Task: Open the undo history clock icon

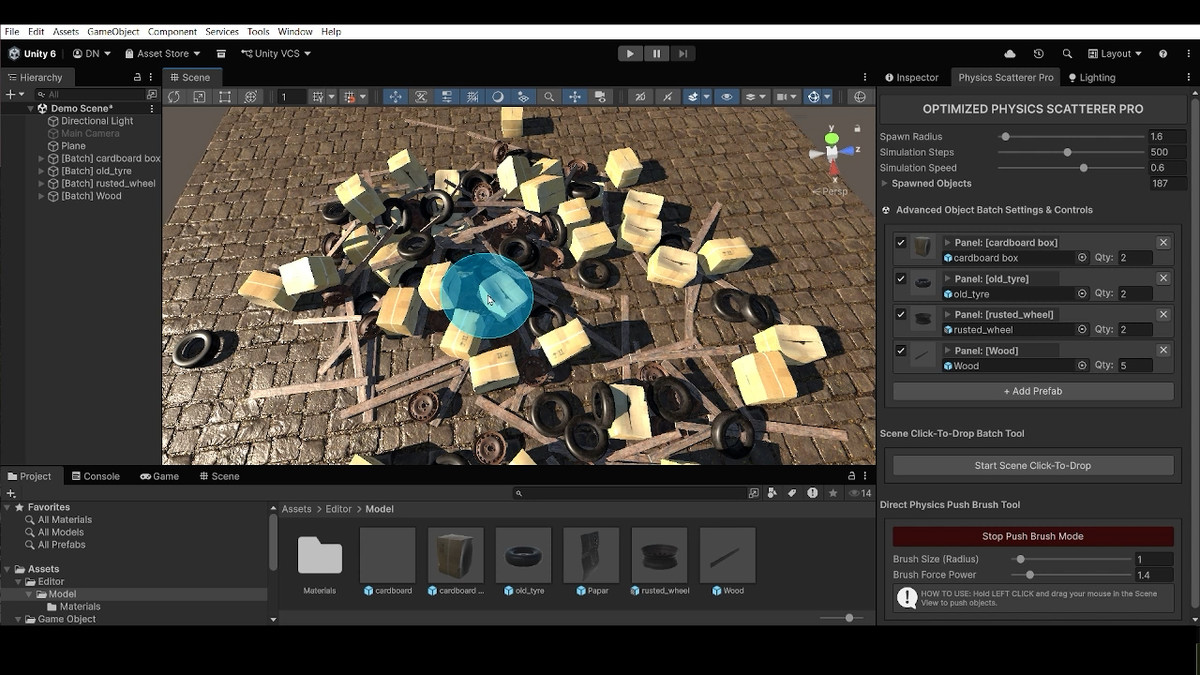Action: tap(1039, 54)
